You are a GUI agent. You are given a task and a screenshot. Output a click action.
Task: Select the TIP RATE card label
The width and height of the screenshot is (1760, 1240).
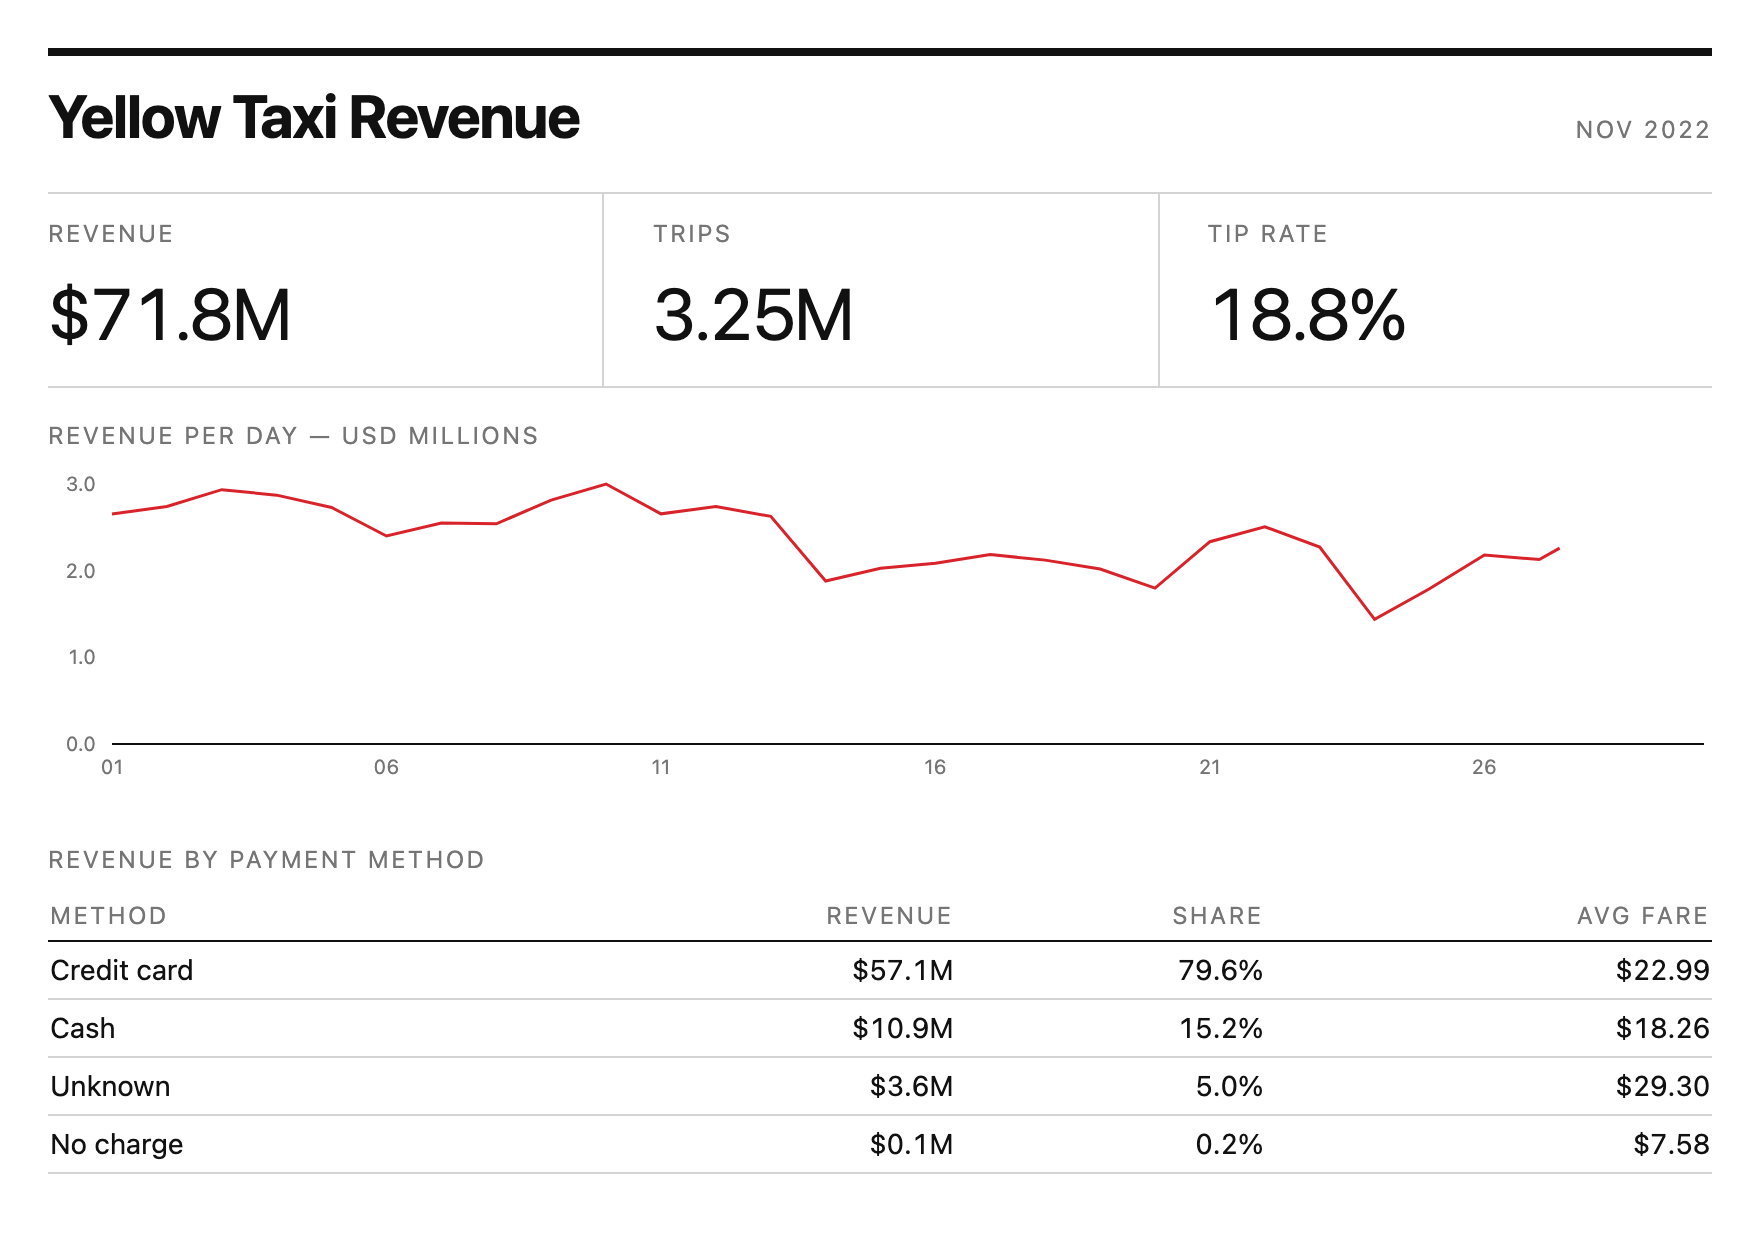[1268, 234]
